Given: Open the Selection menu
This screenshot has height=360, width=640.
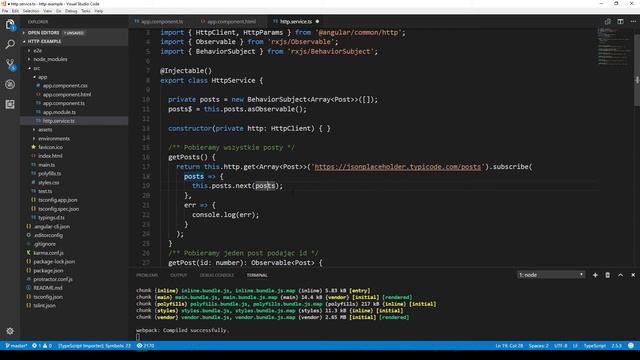Looking at the screenshot, I should (x=31, y=11).
